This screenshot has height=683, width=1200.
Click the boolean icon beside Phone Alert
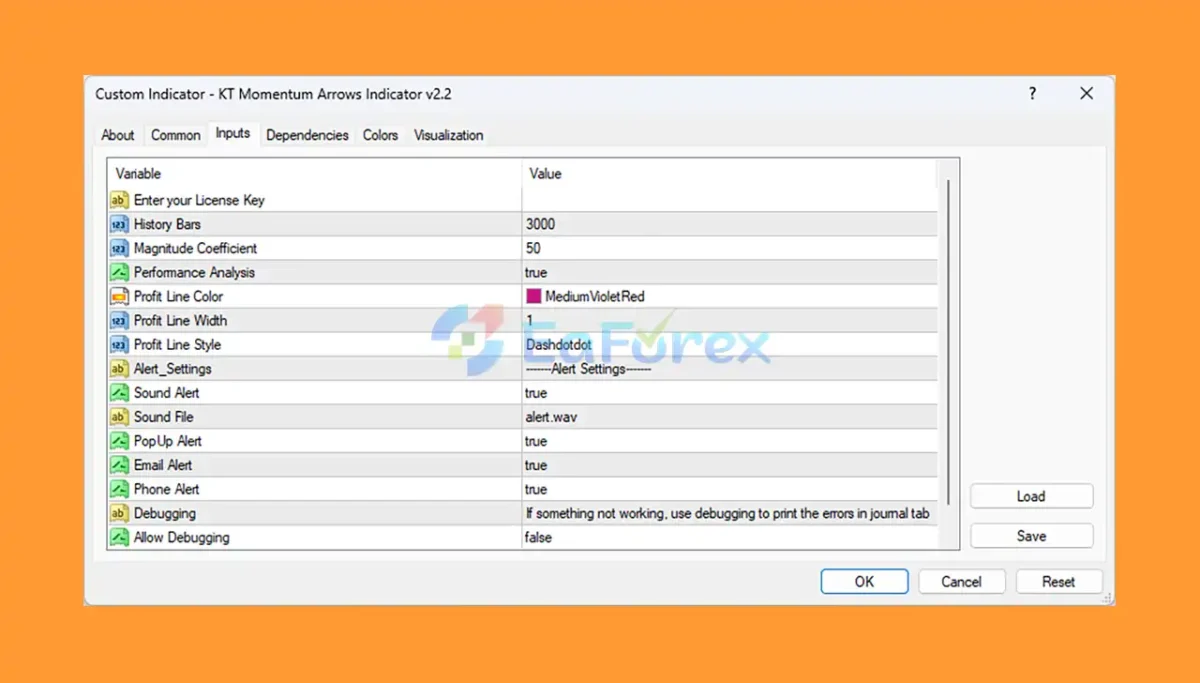click(x=119, y=489)
